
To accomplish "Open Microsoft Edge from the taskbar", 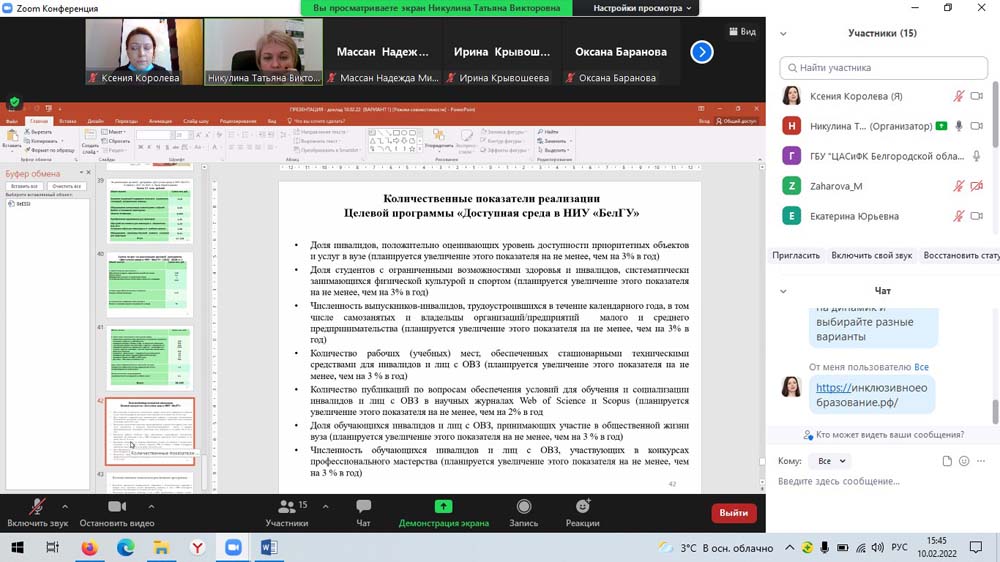I will (x=125, y=548).
